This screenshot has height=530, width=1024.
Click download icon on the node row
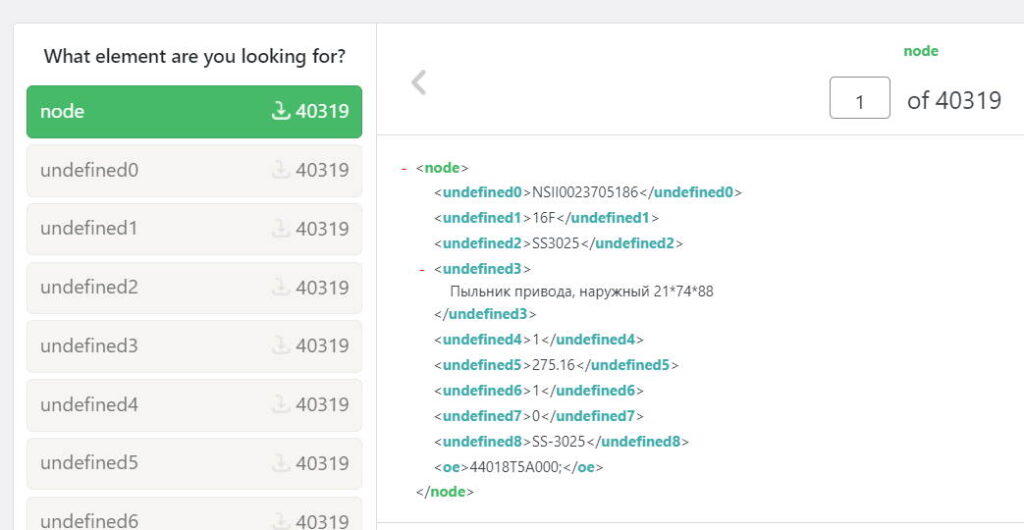click(281, 111)
